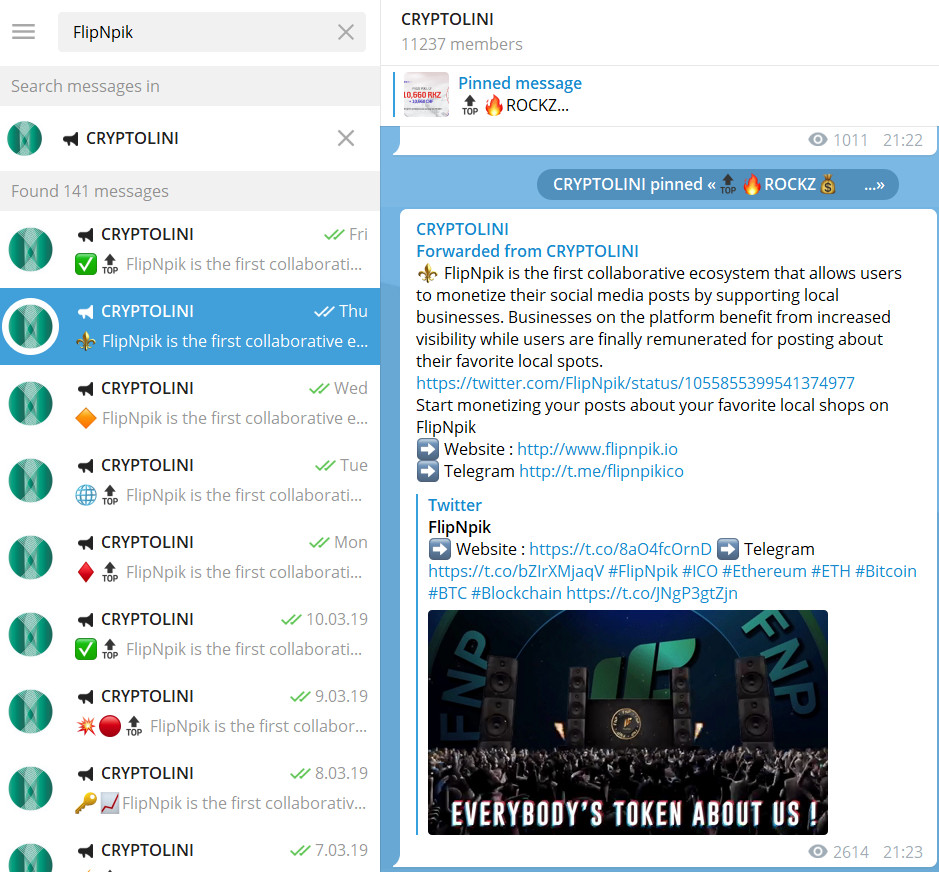The height and width of the screenshot is (872, 939).
Task: Open the Mon CRYPTOLINI search result
Action: click(190, 557)
